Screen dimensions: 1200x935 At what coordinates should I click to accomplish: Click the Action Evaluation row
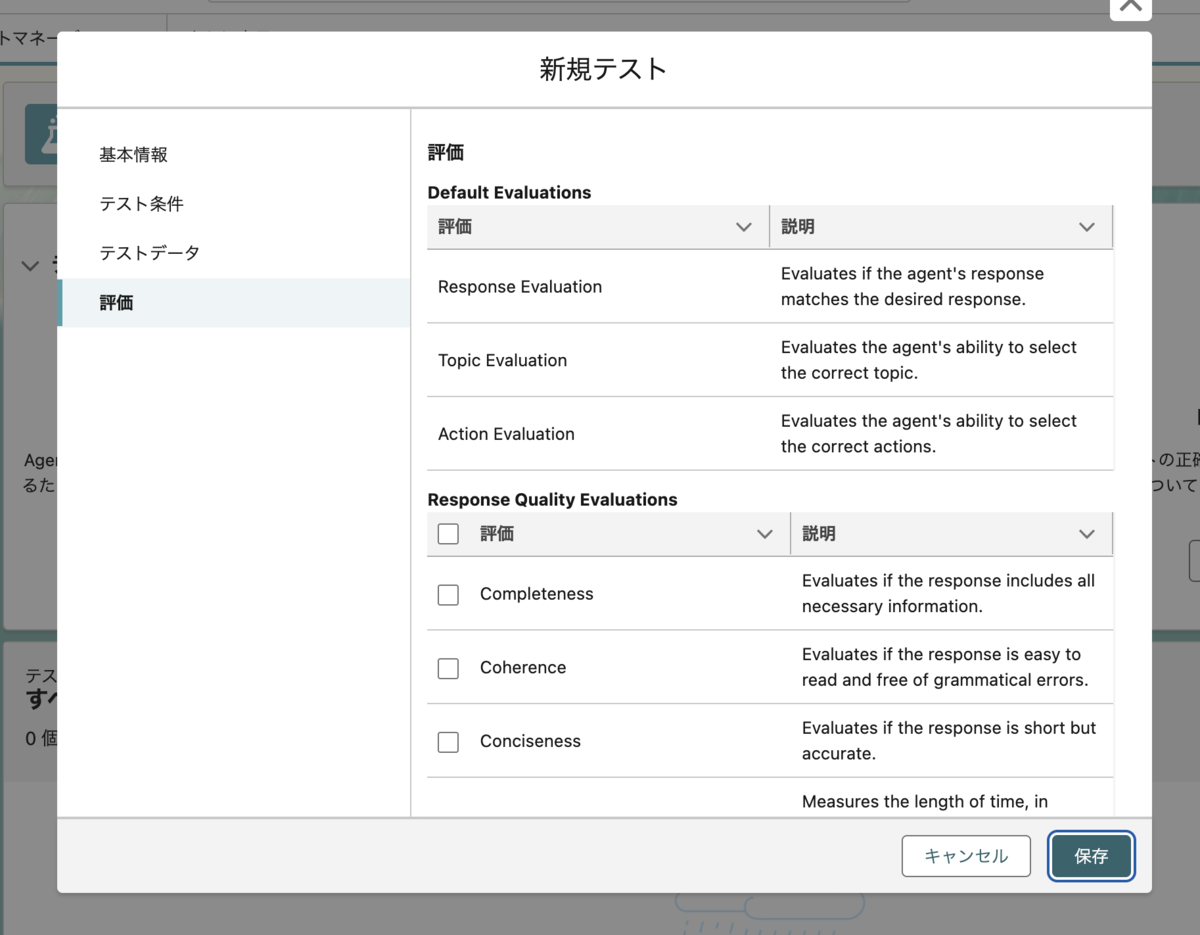(506, 434)
